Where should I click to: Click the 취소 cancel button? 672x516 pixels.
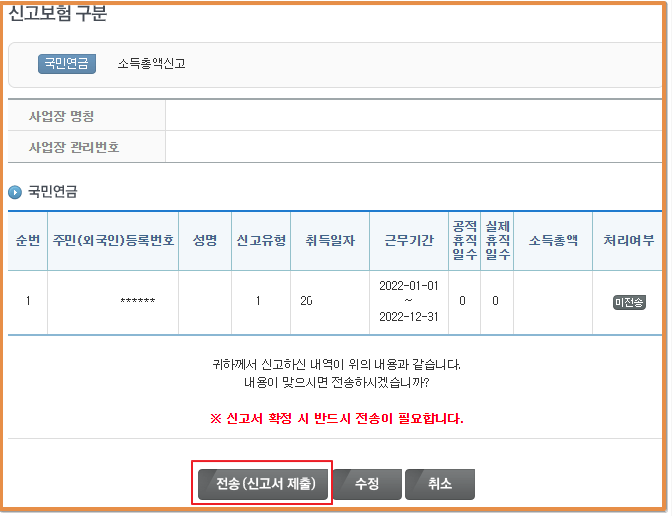point(440,484)
